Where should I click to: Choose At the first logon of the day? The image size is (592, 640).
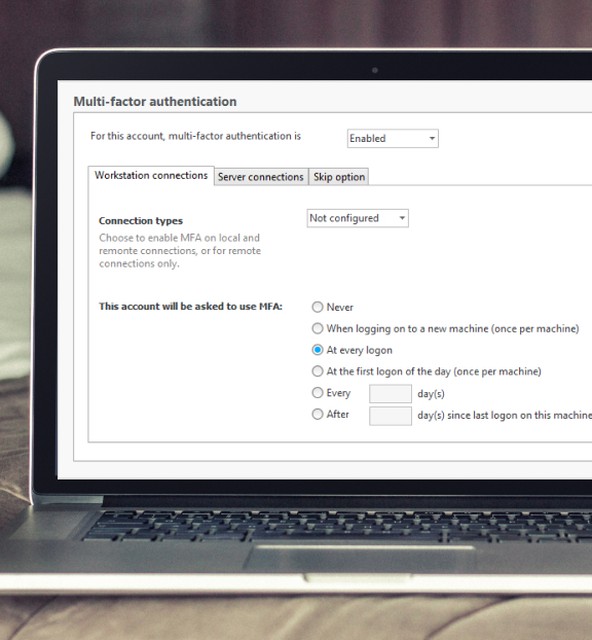[317, 371]
